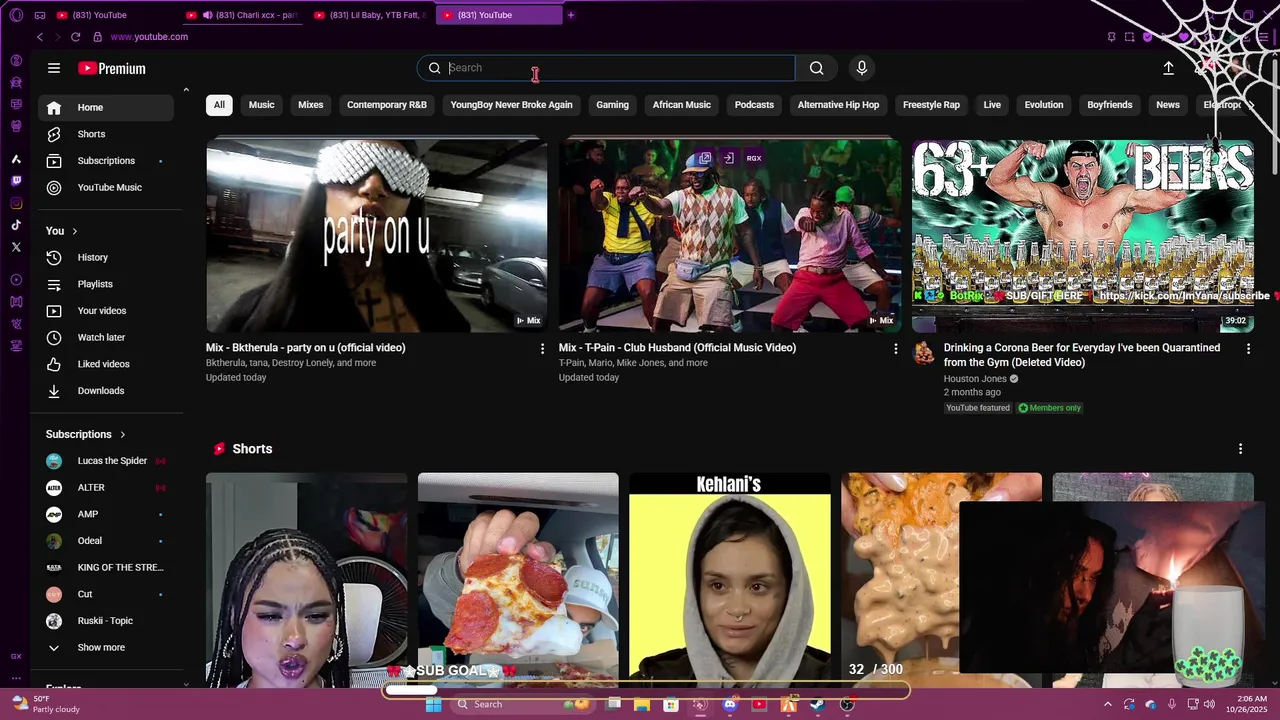Open Liked videos
The height and width of the screenshot is (720, 1280).
[106, 364]
